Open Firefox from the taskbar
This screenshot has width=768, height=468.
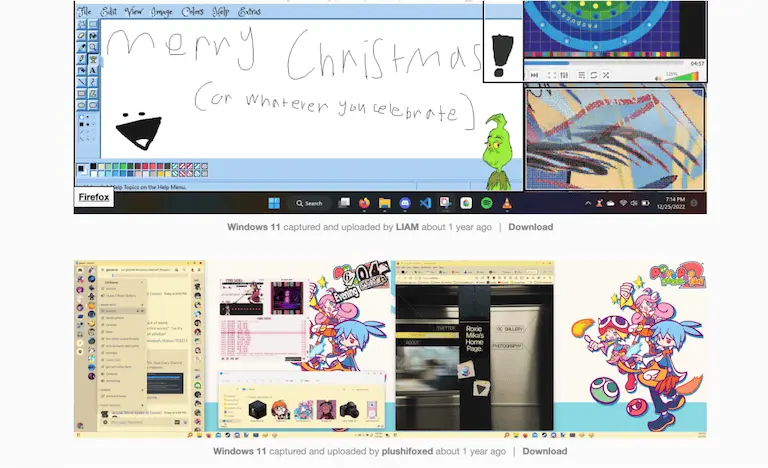click(364, 203)
